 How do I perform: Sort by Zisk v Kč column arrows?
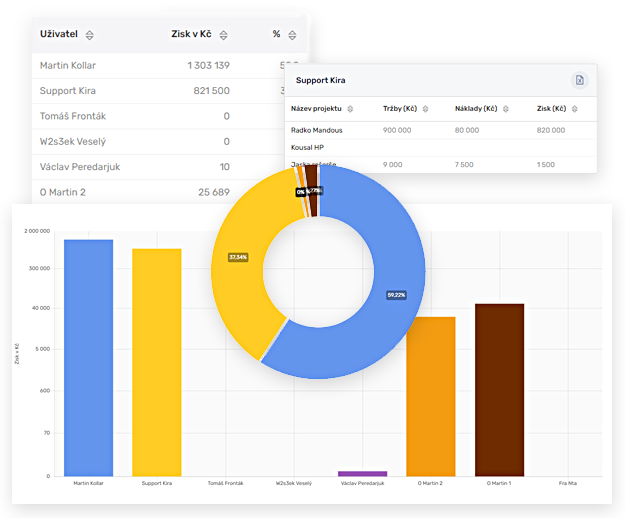tap(221, 35)
